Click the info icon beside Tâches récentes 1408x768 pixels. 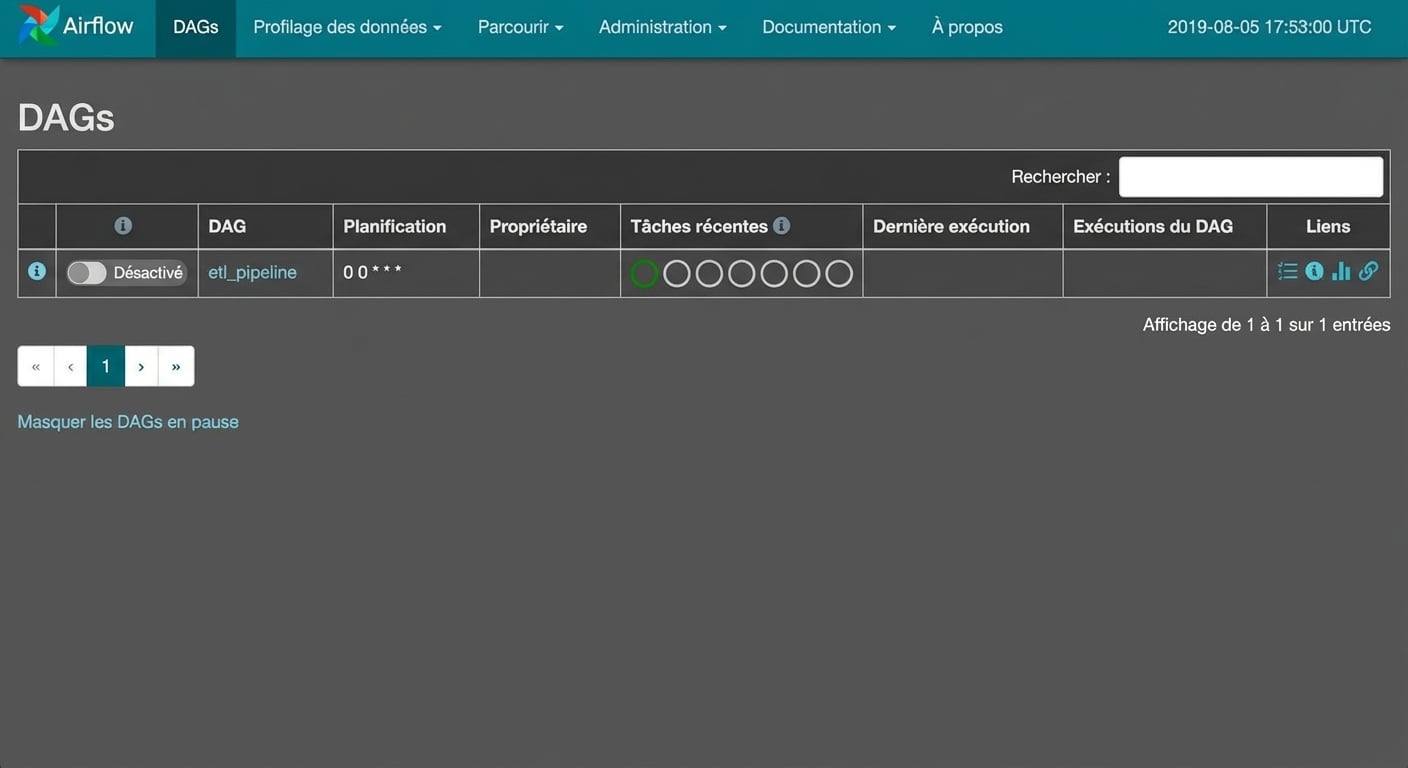click(782, 226)
